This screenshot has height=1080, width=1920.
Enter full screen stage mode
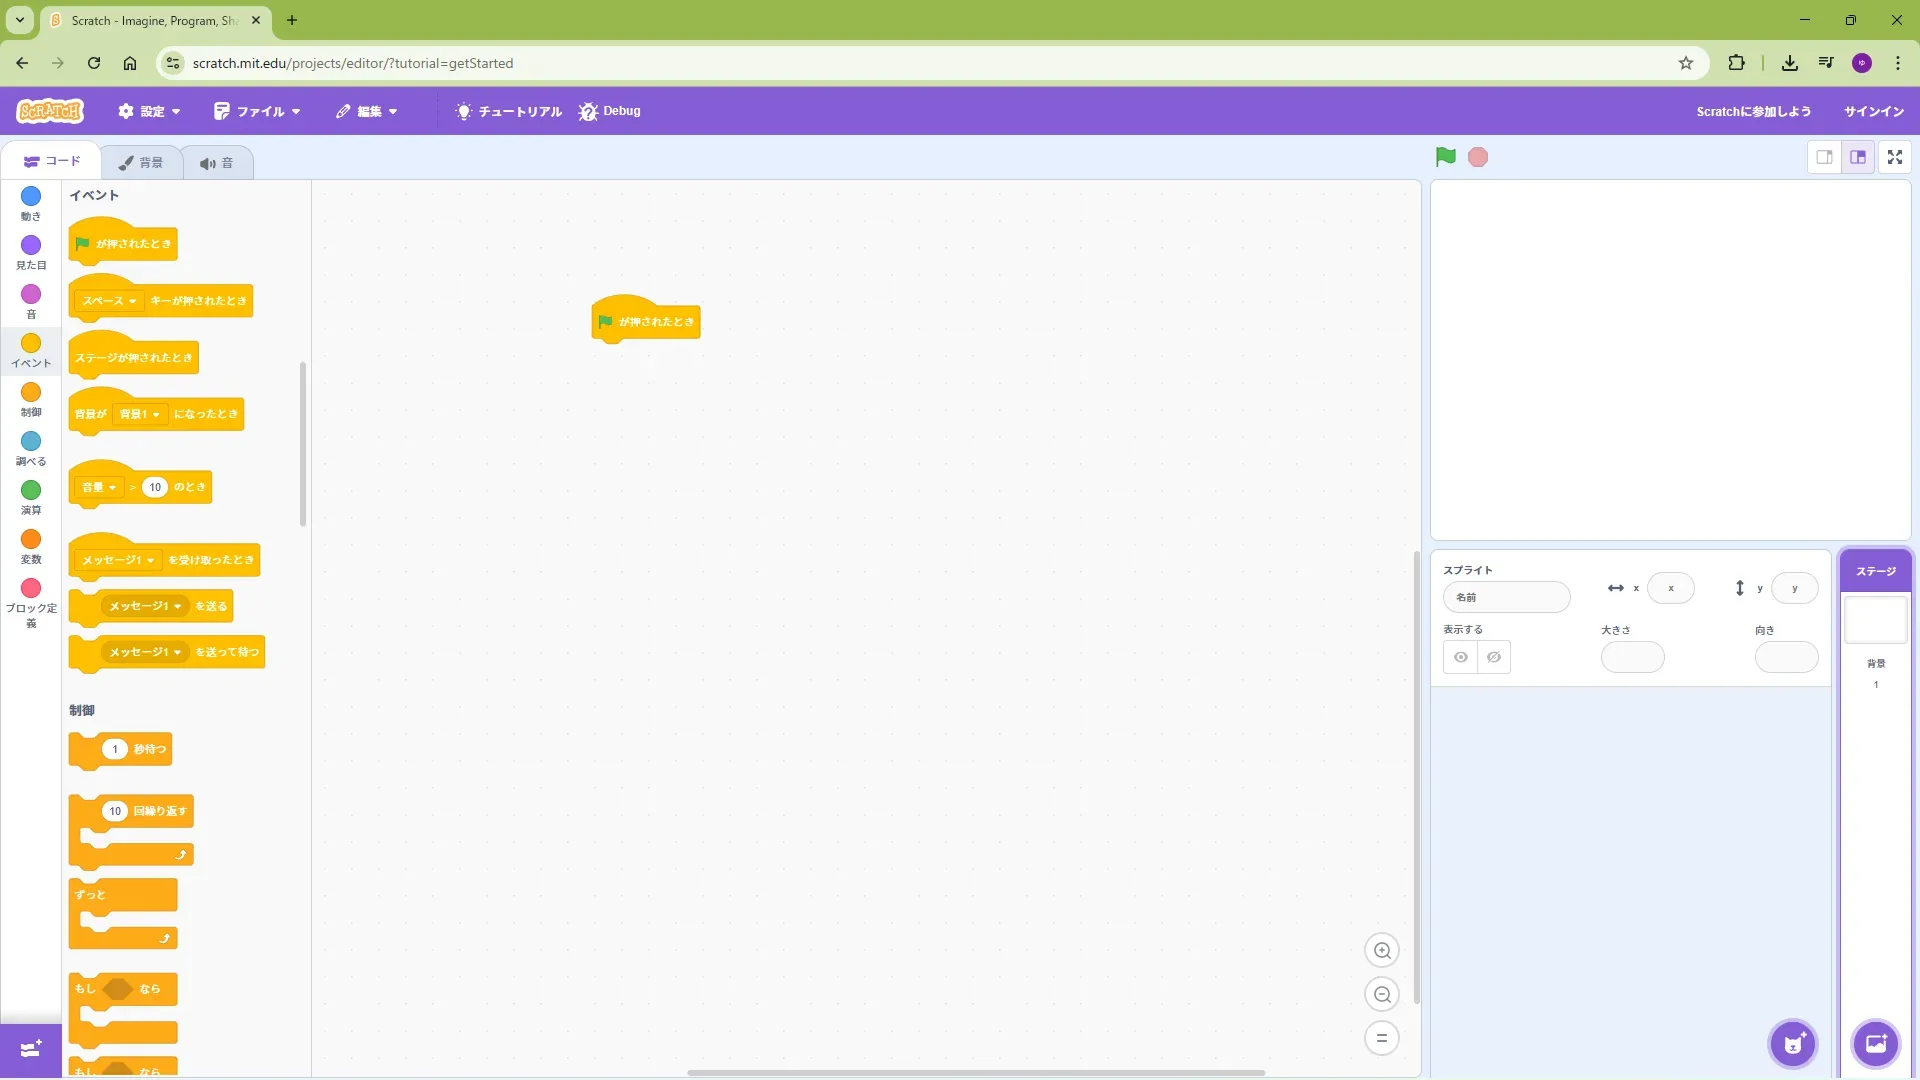1894,157
